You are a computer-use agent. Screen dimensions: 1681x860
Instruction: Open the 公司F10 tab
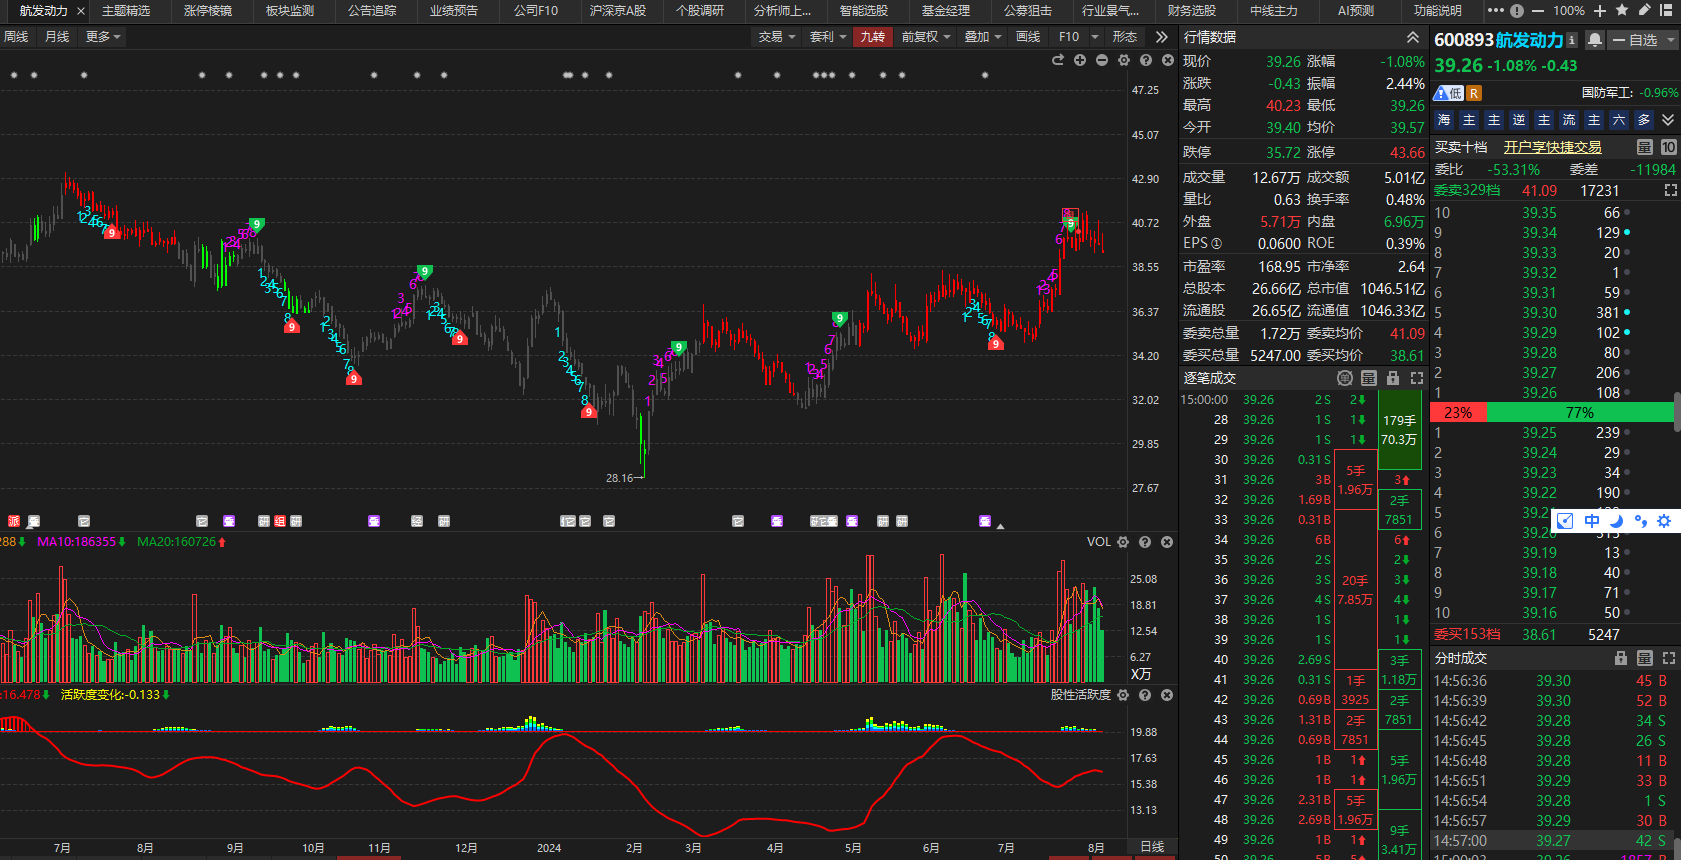click(x=536, y=11)
